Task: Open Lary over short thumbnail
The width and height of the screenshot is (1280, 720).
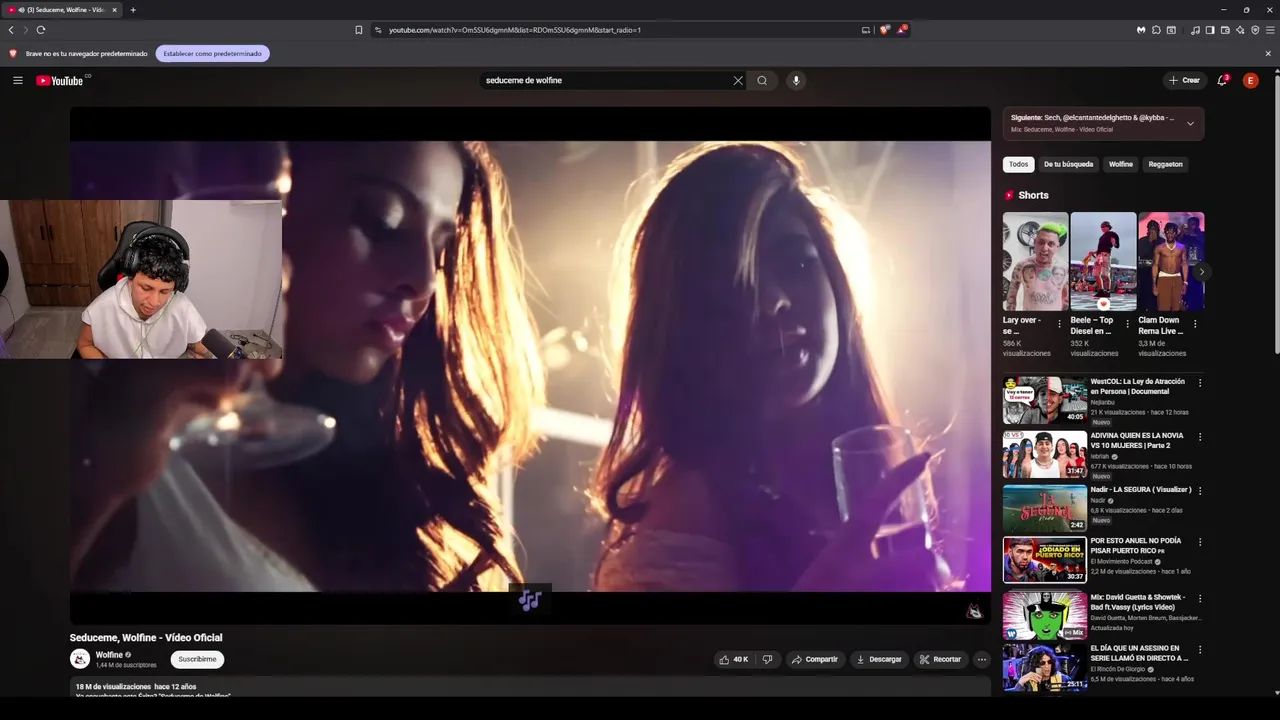Action: pyautogui.click(x=1035, y=261)
